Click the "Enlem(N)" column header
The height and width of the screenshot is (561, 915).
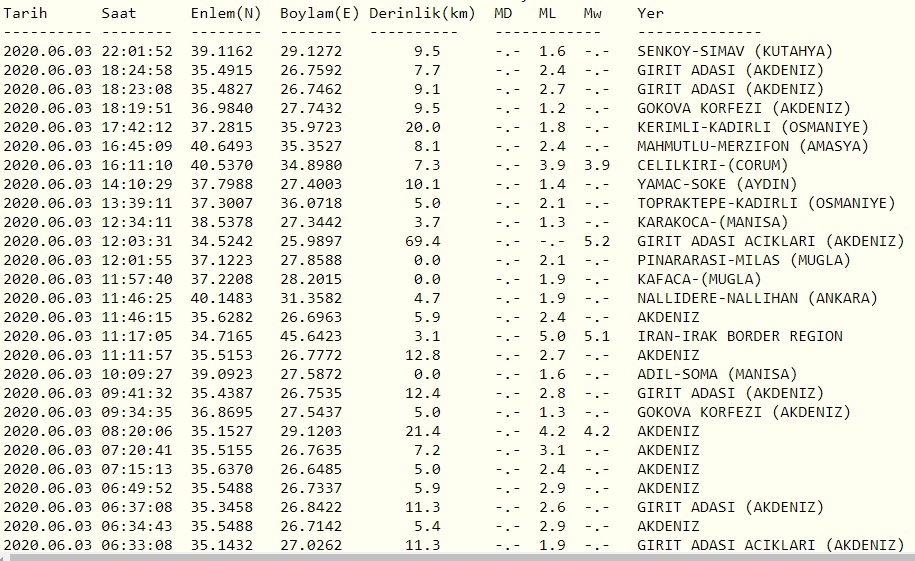pyautogui.click(x=226, y=14)
